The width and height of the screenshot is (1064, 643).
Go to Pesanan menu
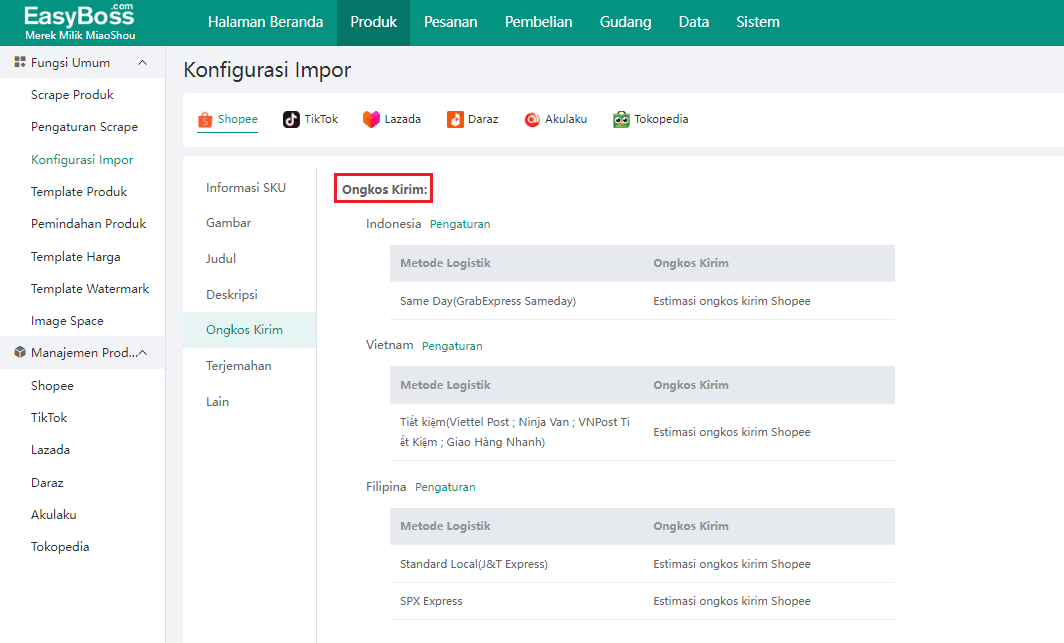coord(451,22)
